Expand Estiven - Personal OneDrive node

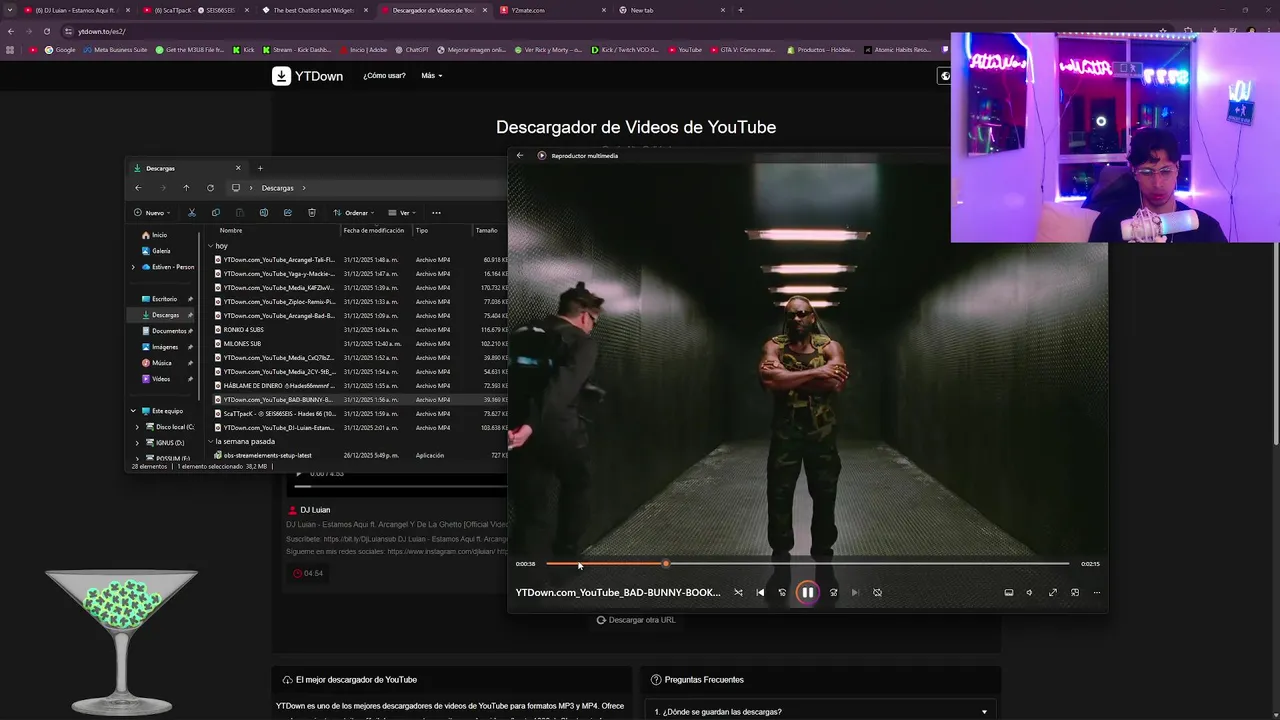tap(133, 267)
